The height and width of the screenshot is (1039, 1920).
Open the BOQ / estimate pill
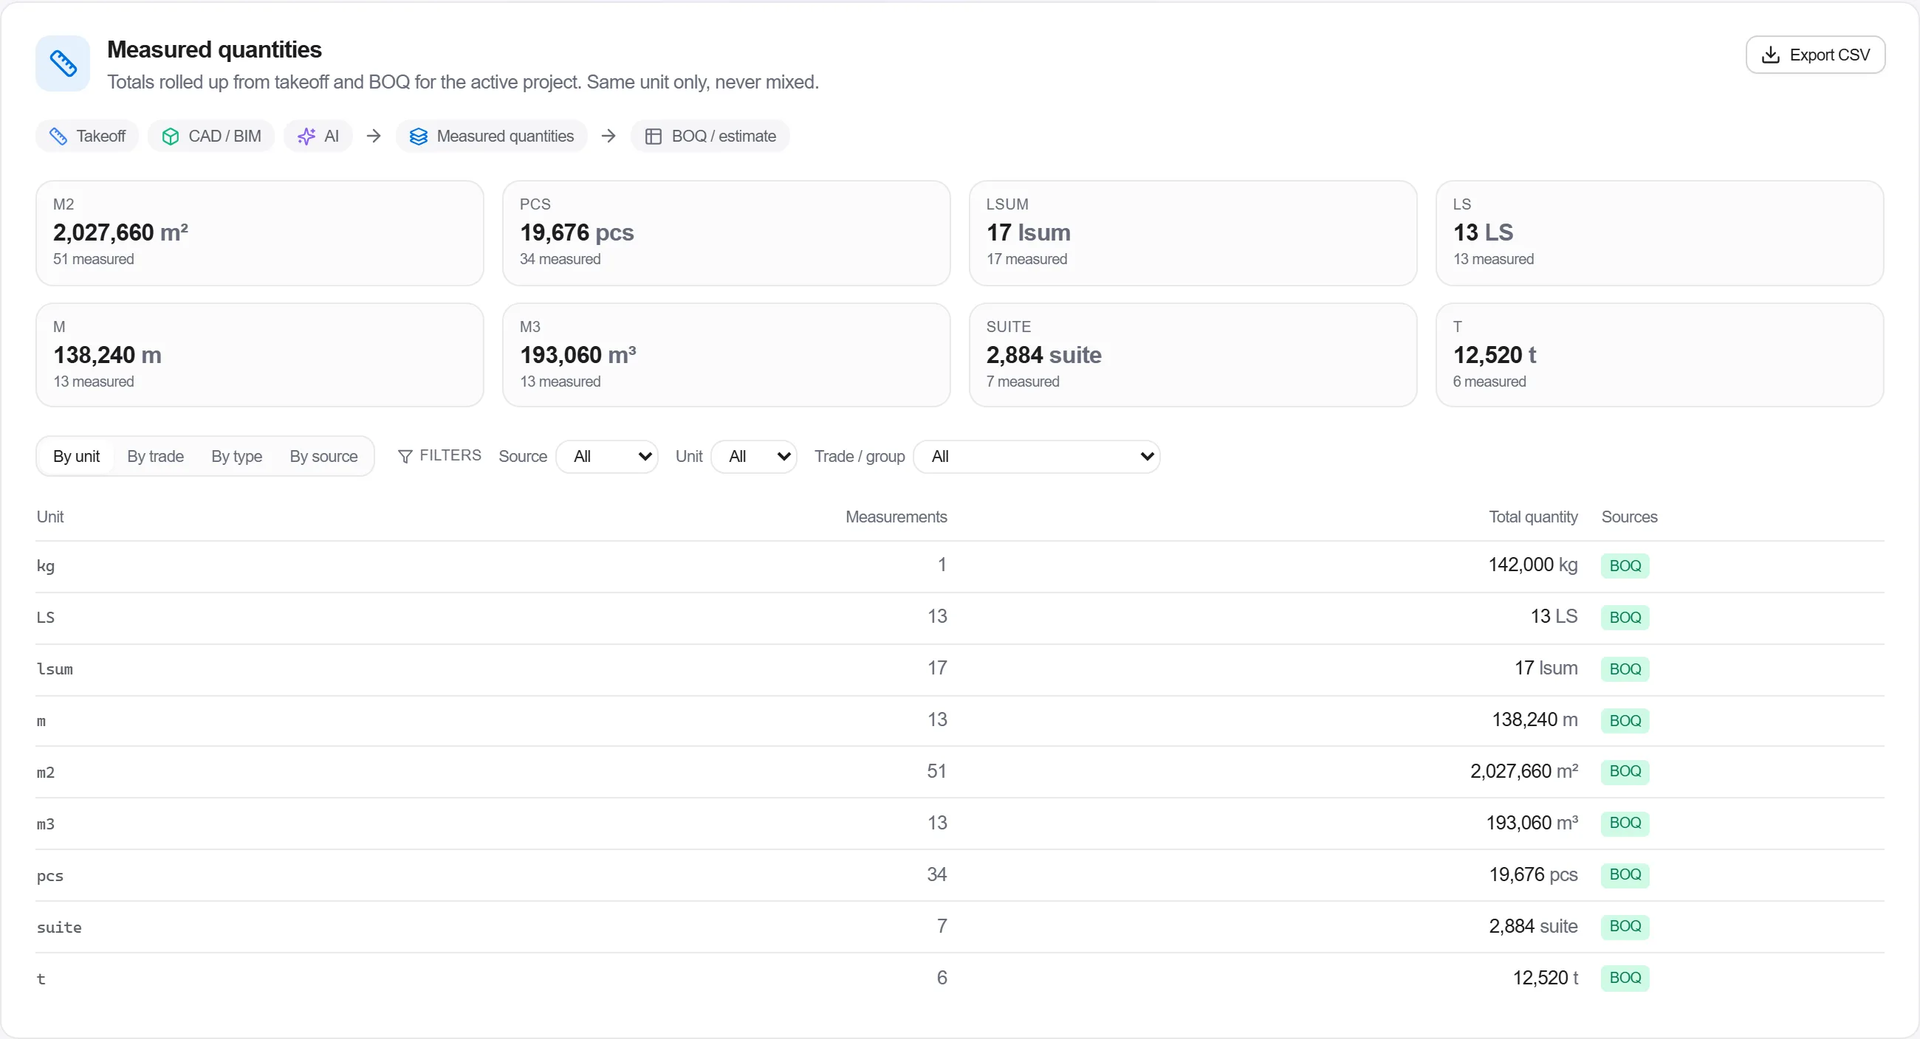[710, 136]
